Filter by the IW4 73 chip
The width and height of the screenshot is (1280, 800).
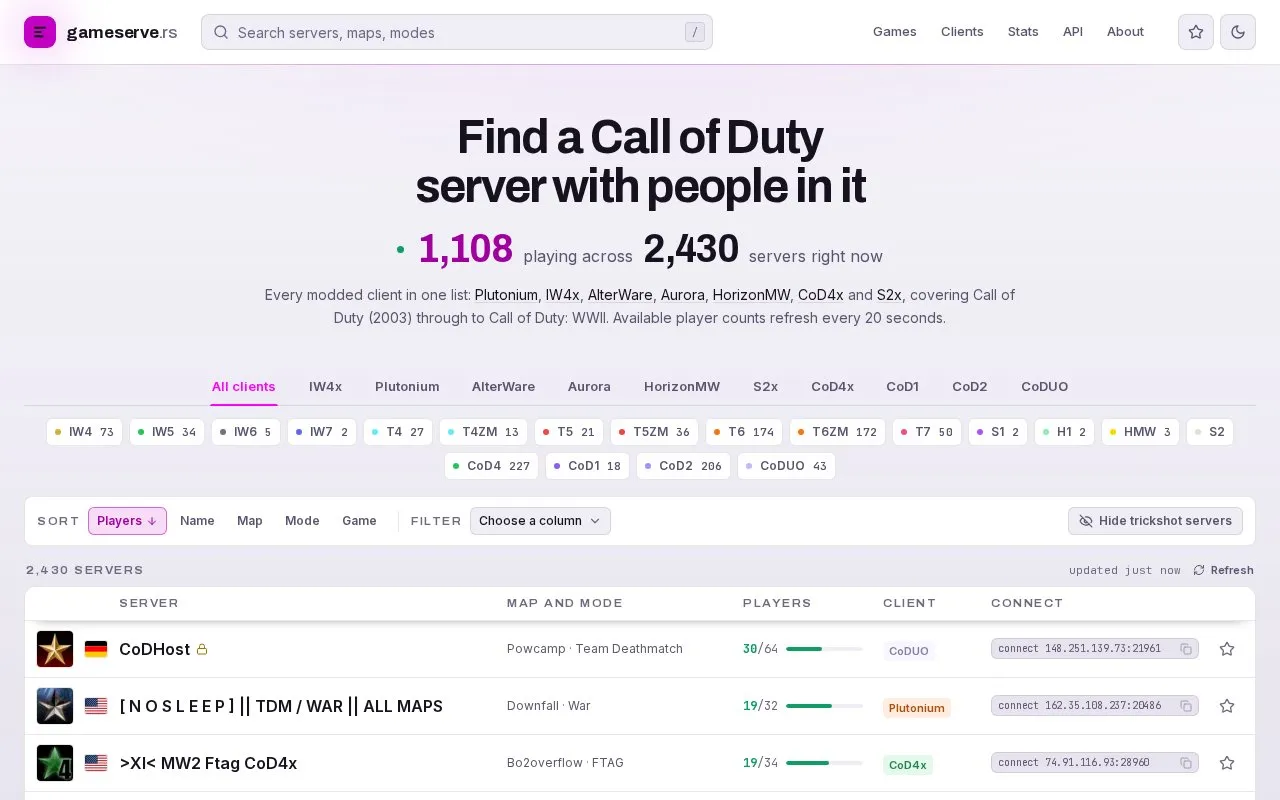coord(84,432)
